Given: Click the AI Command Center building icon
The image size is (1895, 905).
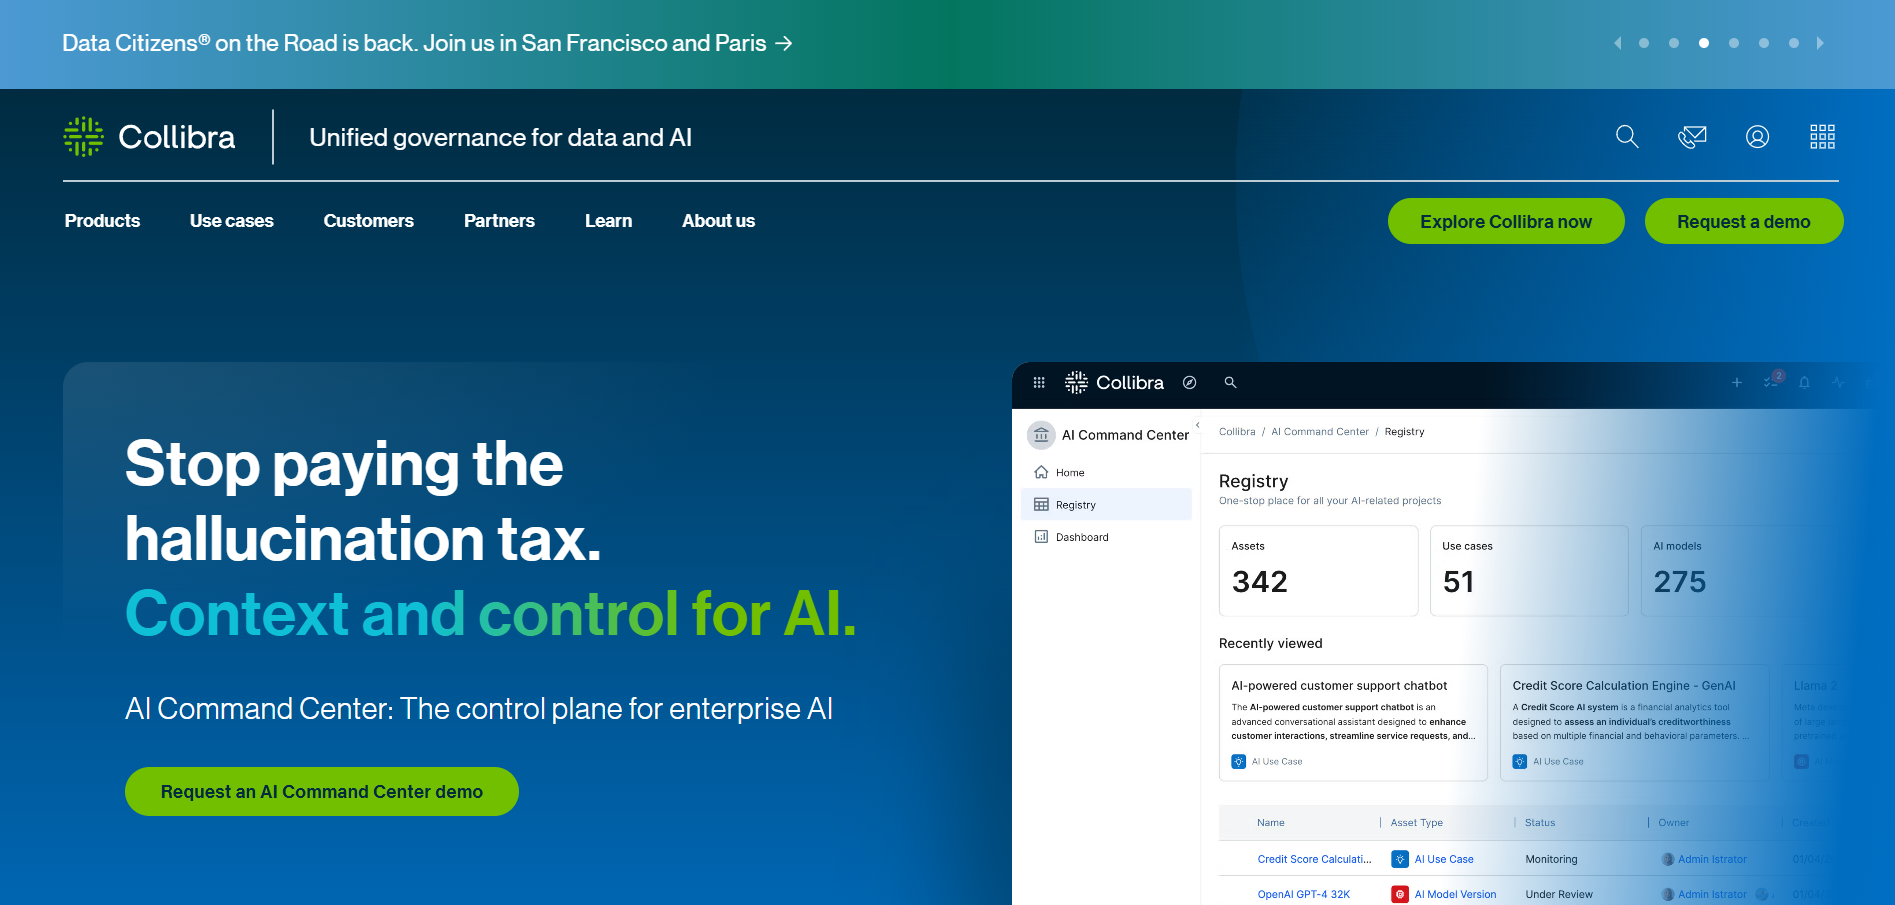Looking at the screenshot, I should [x=1041, y=435].
